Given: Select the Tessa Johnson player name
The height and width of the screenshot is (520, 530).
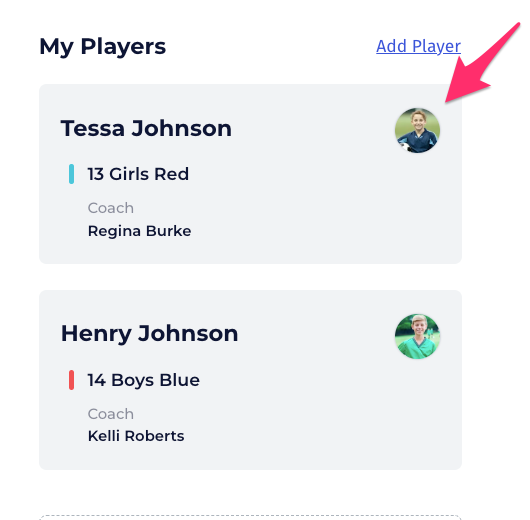Looking at the screenshot, I should click(146, 129).
